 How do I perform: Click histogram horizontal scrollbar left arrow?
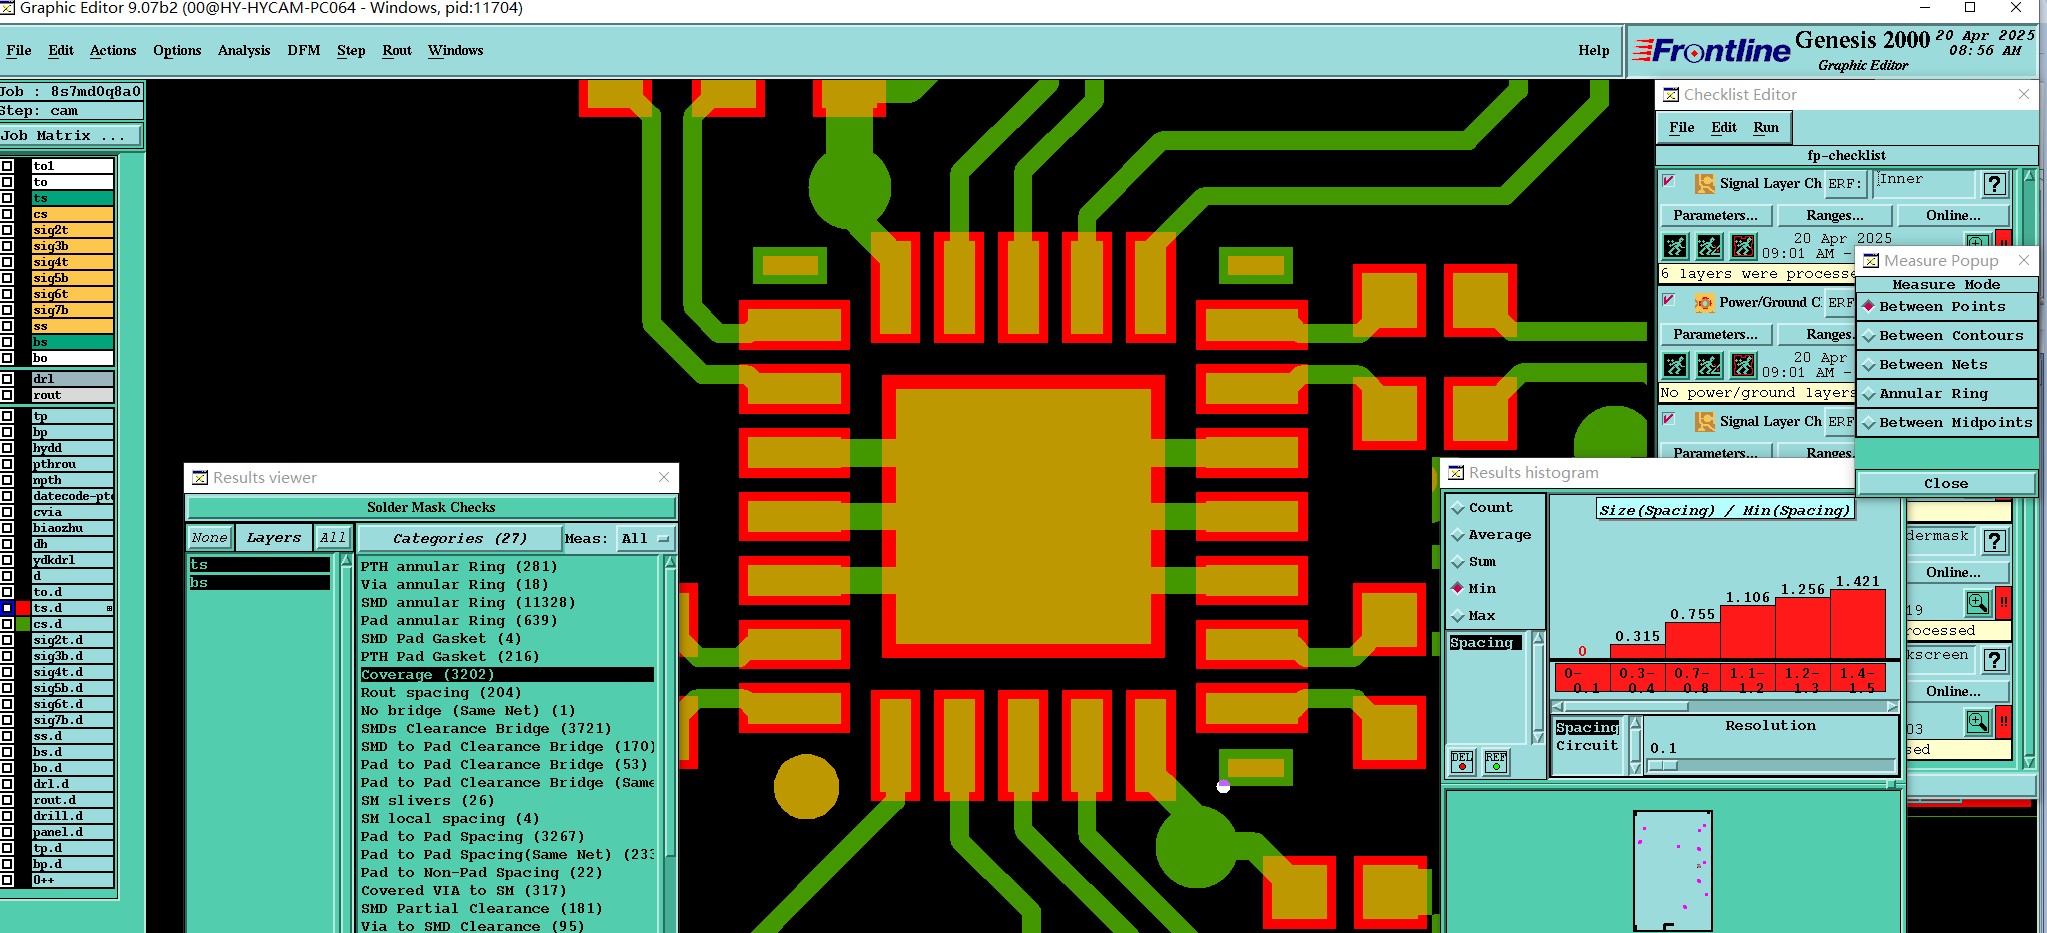pyautogui.click(x=1558, y=706)
